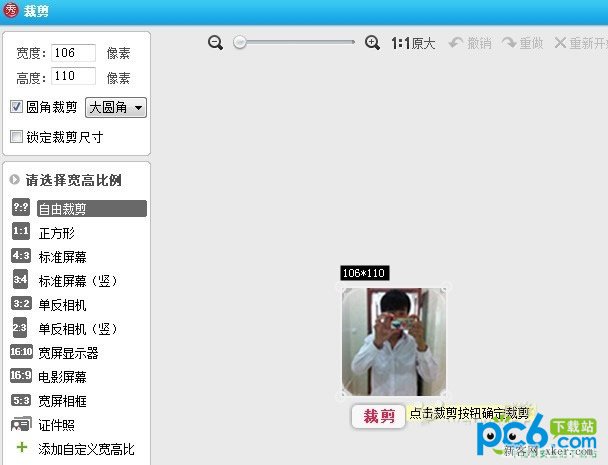
Task: Select the 2:3 portrait ratio icon
Action: coord(20,328)
